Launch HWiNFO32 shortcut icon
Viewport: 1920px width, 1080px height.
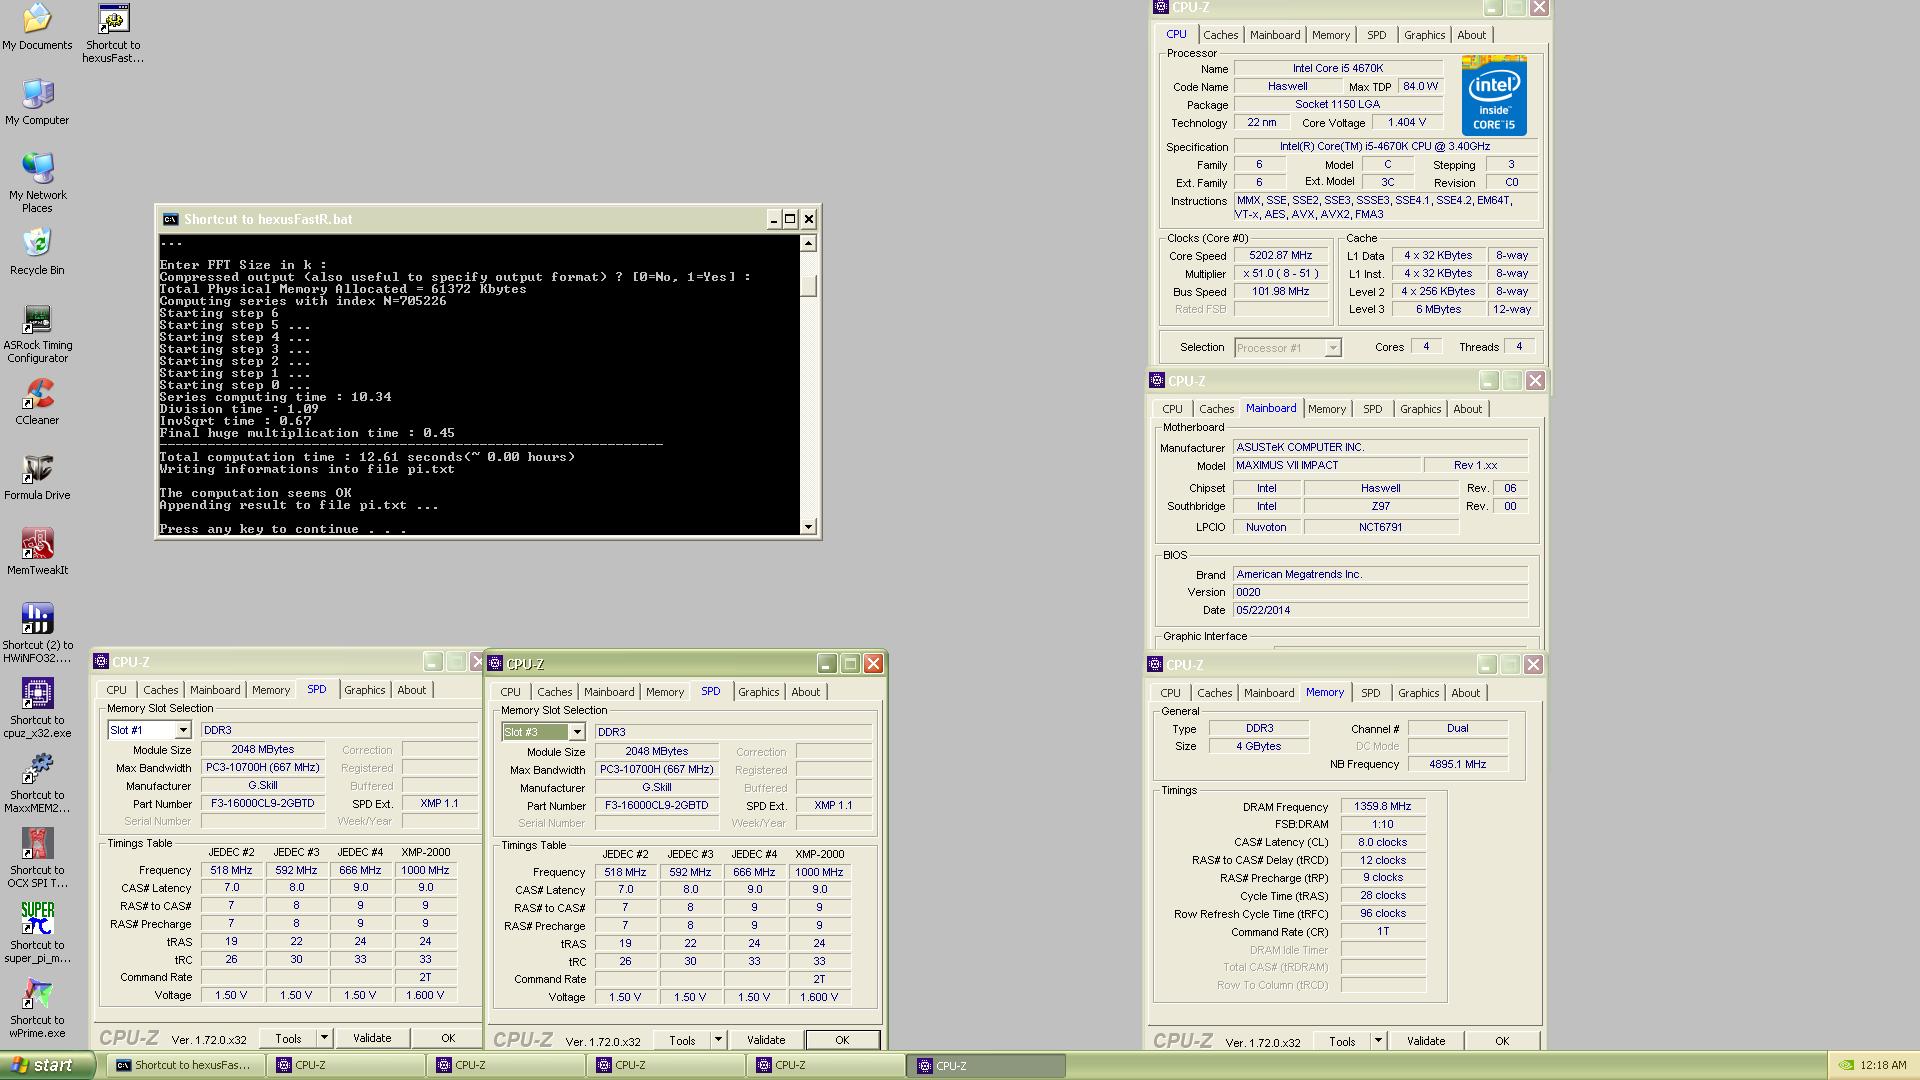37,633
